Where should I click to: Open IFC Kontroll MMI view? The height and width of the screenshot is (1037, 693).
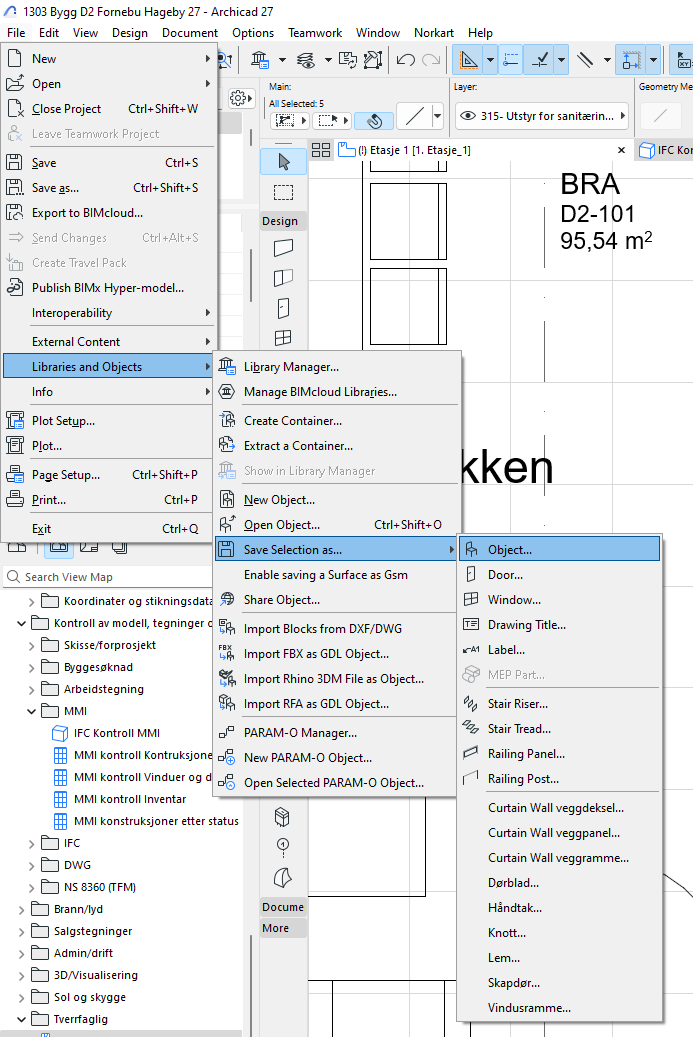[116, 733]
